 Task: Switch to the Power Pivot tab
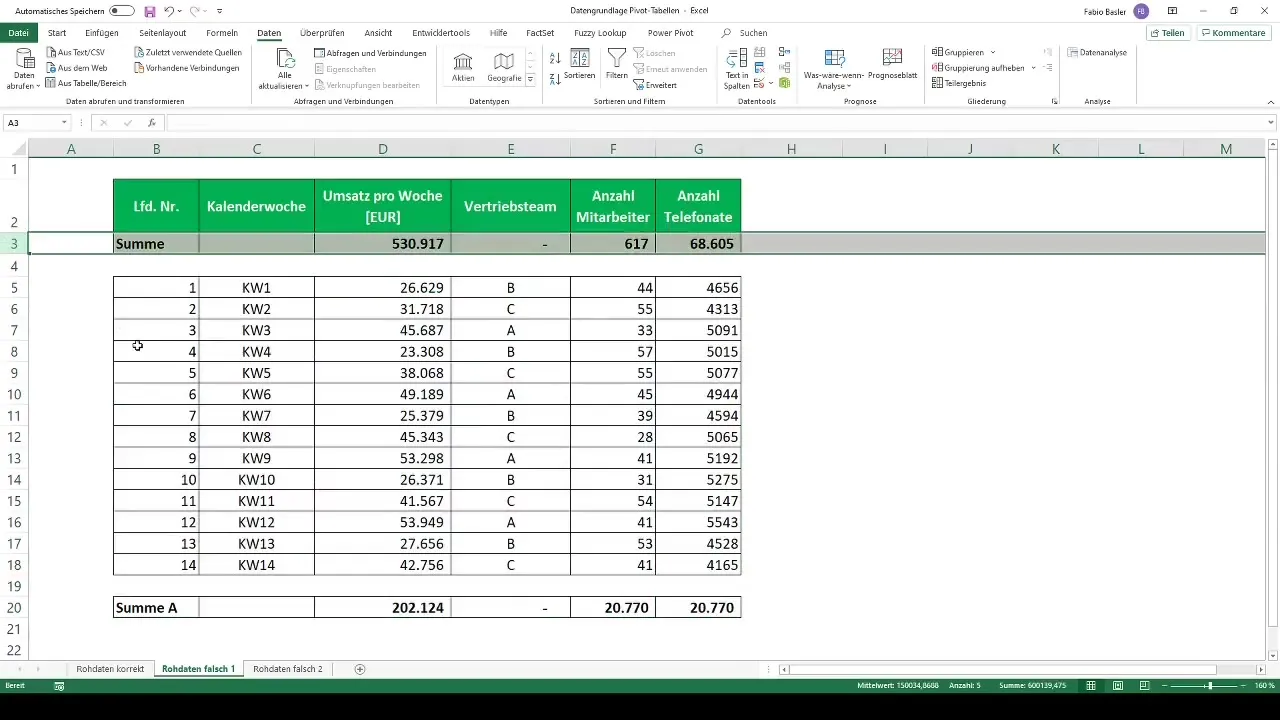tap(670, 33)
